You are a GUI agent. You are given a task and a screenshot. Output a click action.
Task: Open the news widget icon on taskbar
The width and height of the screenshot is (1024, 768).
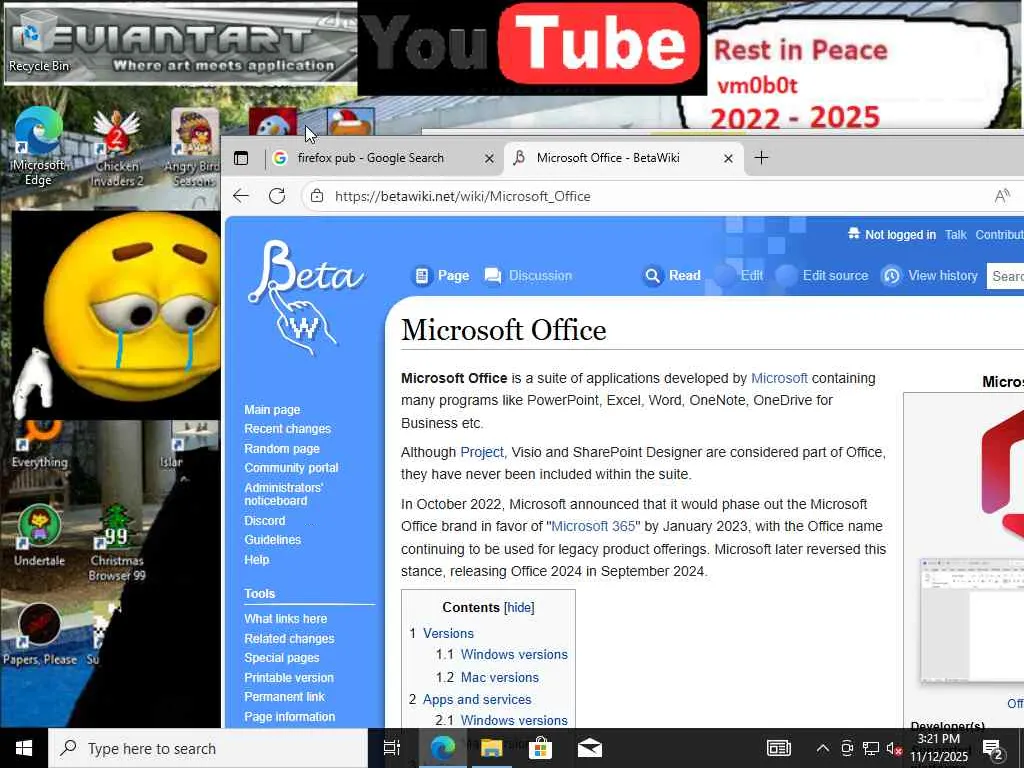778,748
